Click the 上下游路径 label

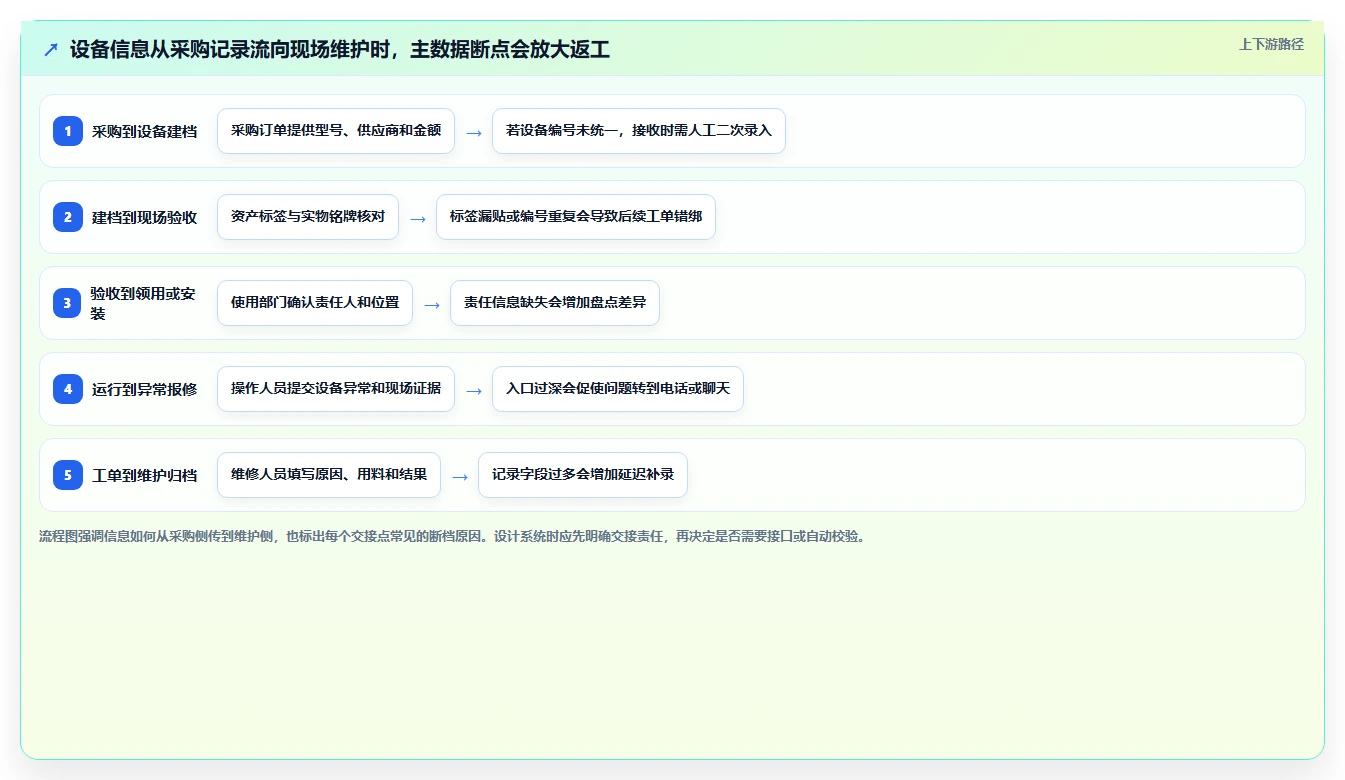tap(1271, 44)
